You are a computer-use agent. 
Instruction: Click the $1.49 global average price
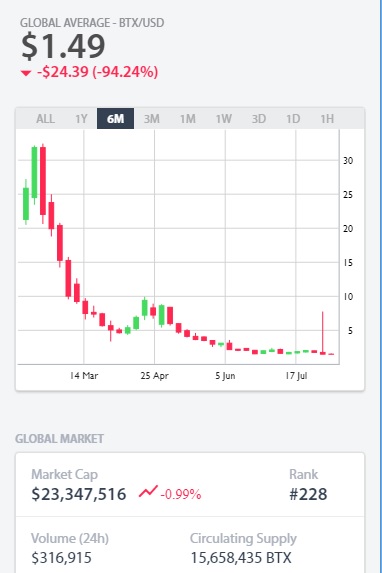(63, 46)
